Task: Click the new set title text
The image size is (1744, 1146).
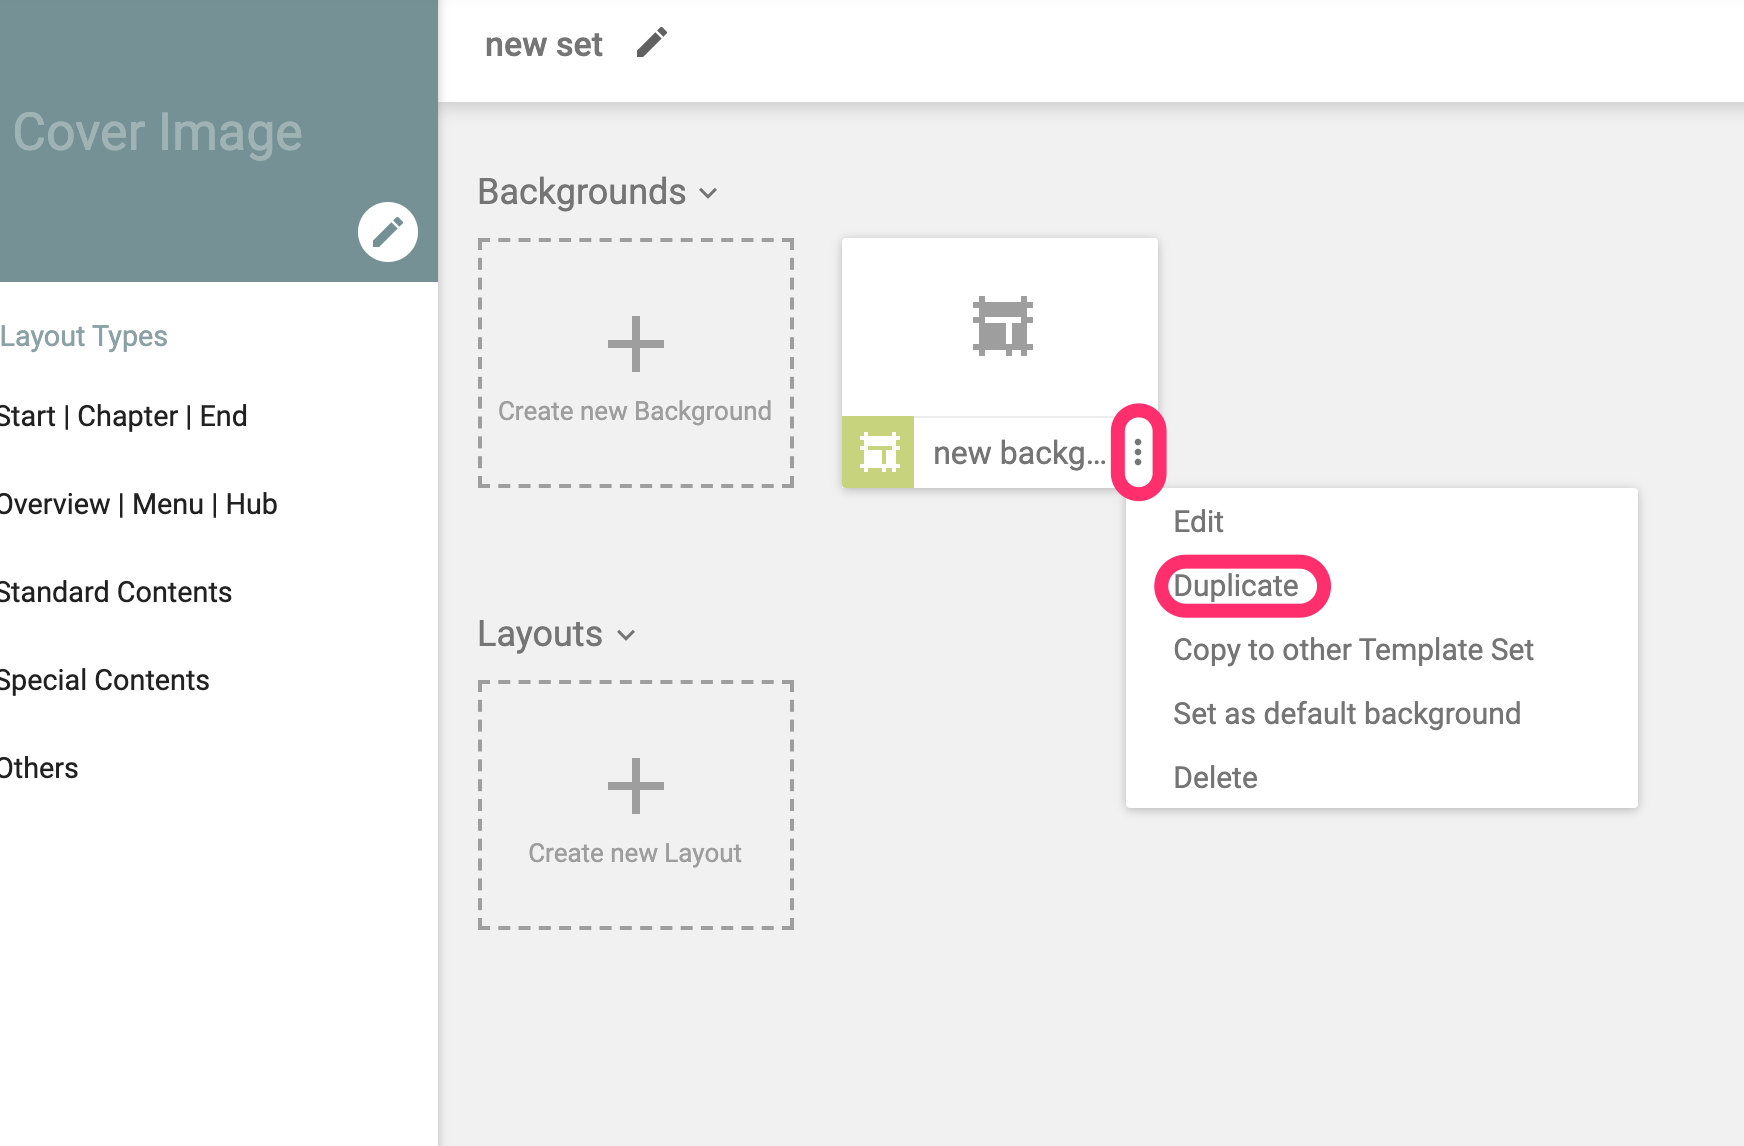Action: (544, 45)
